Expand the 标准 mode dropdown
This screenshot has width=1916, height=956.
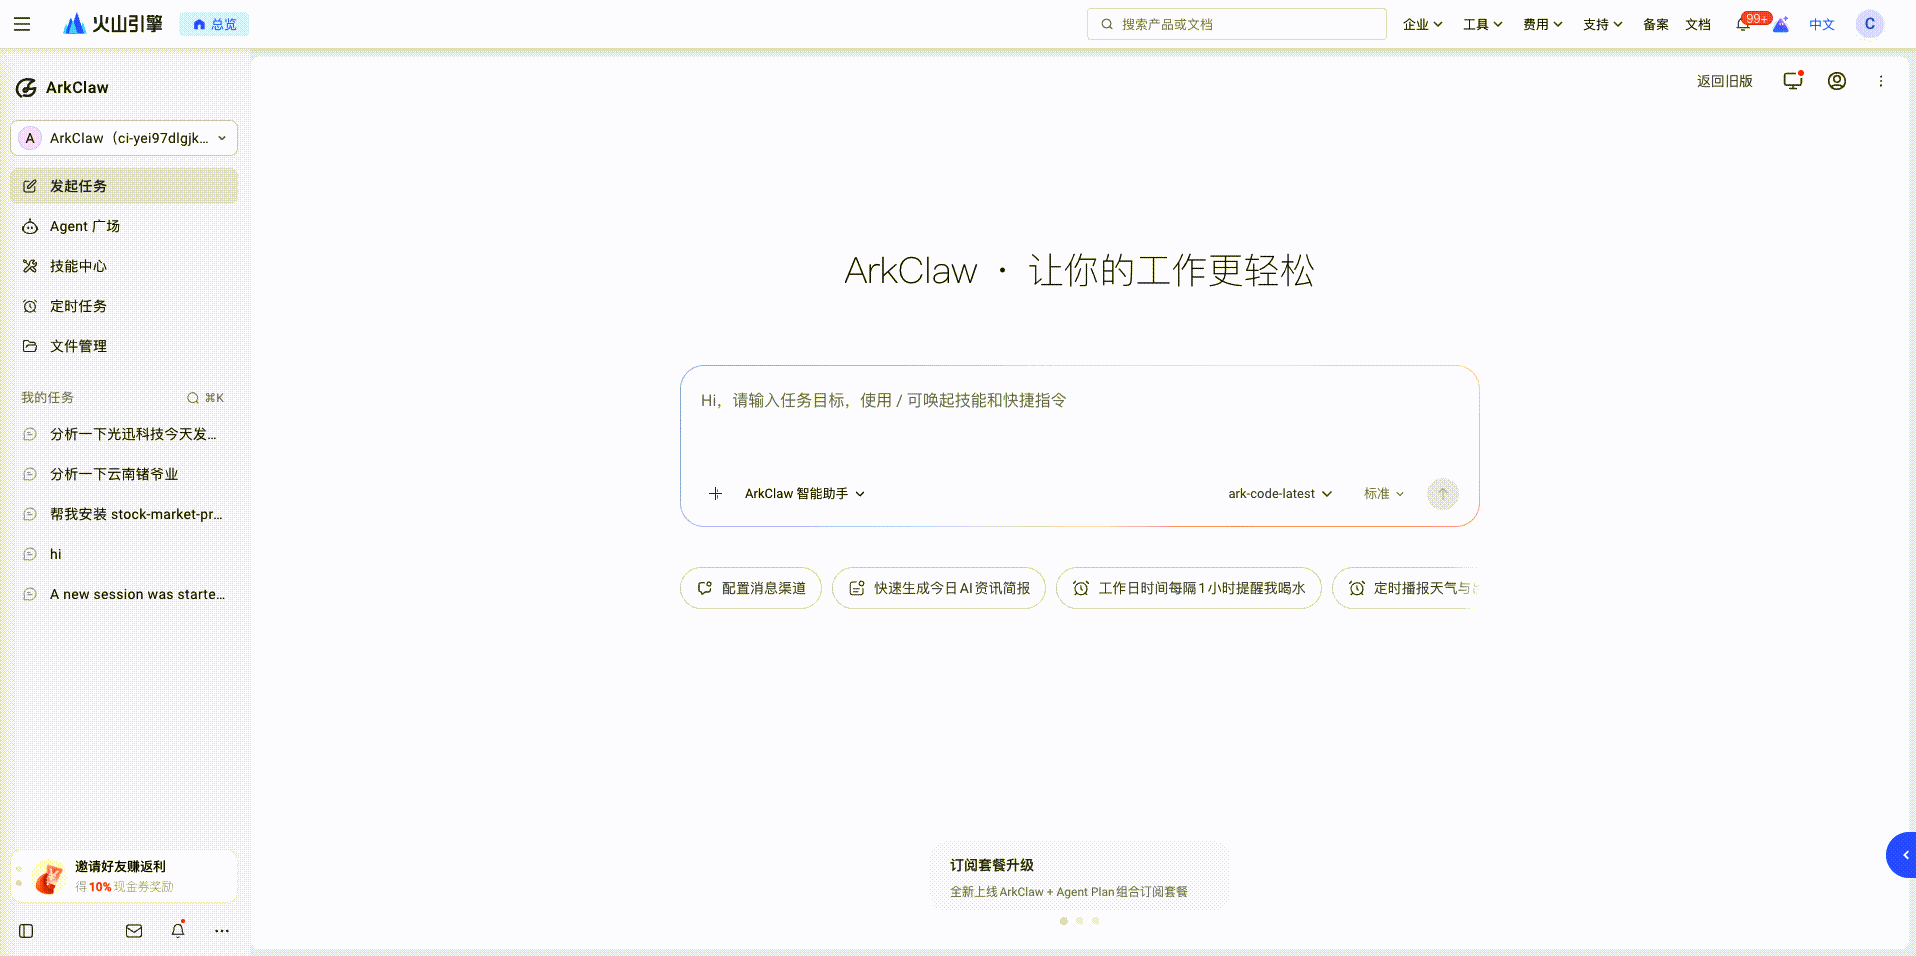1384,494
